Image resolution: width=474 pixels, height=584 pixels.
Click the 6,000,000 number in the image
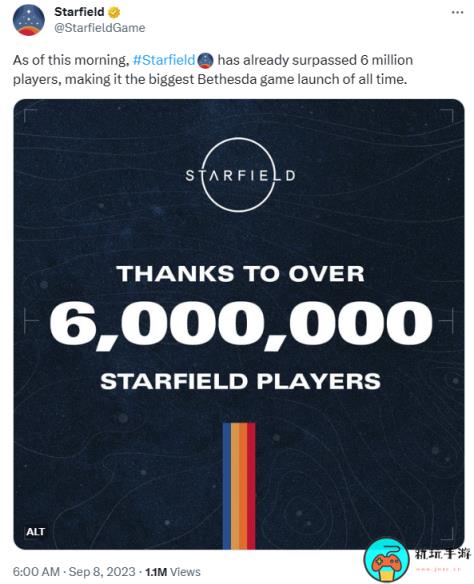tap(241, 325)
